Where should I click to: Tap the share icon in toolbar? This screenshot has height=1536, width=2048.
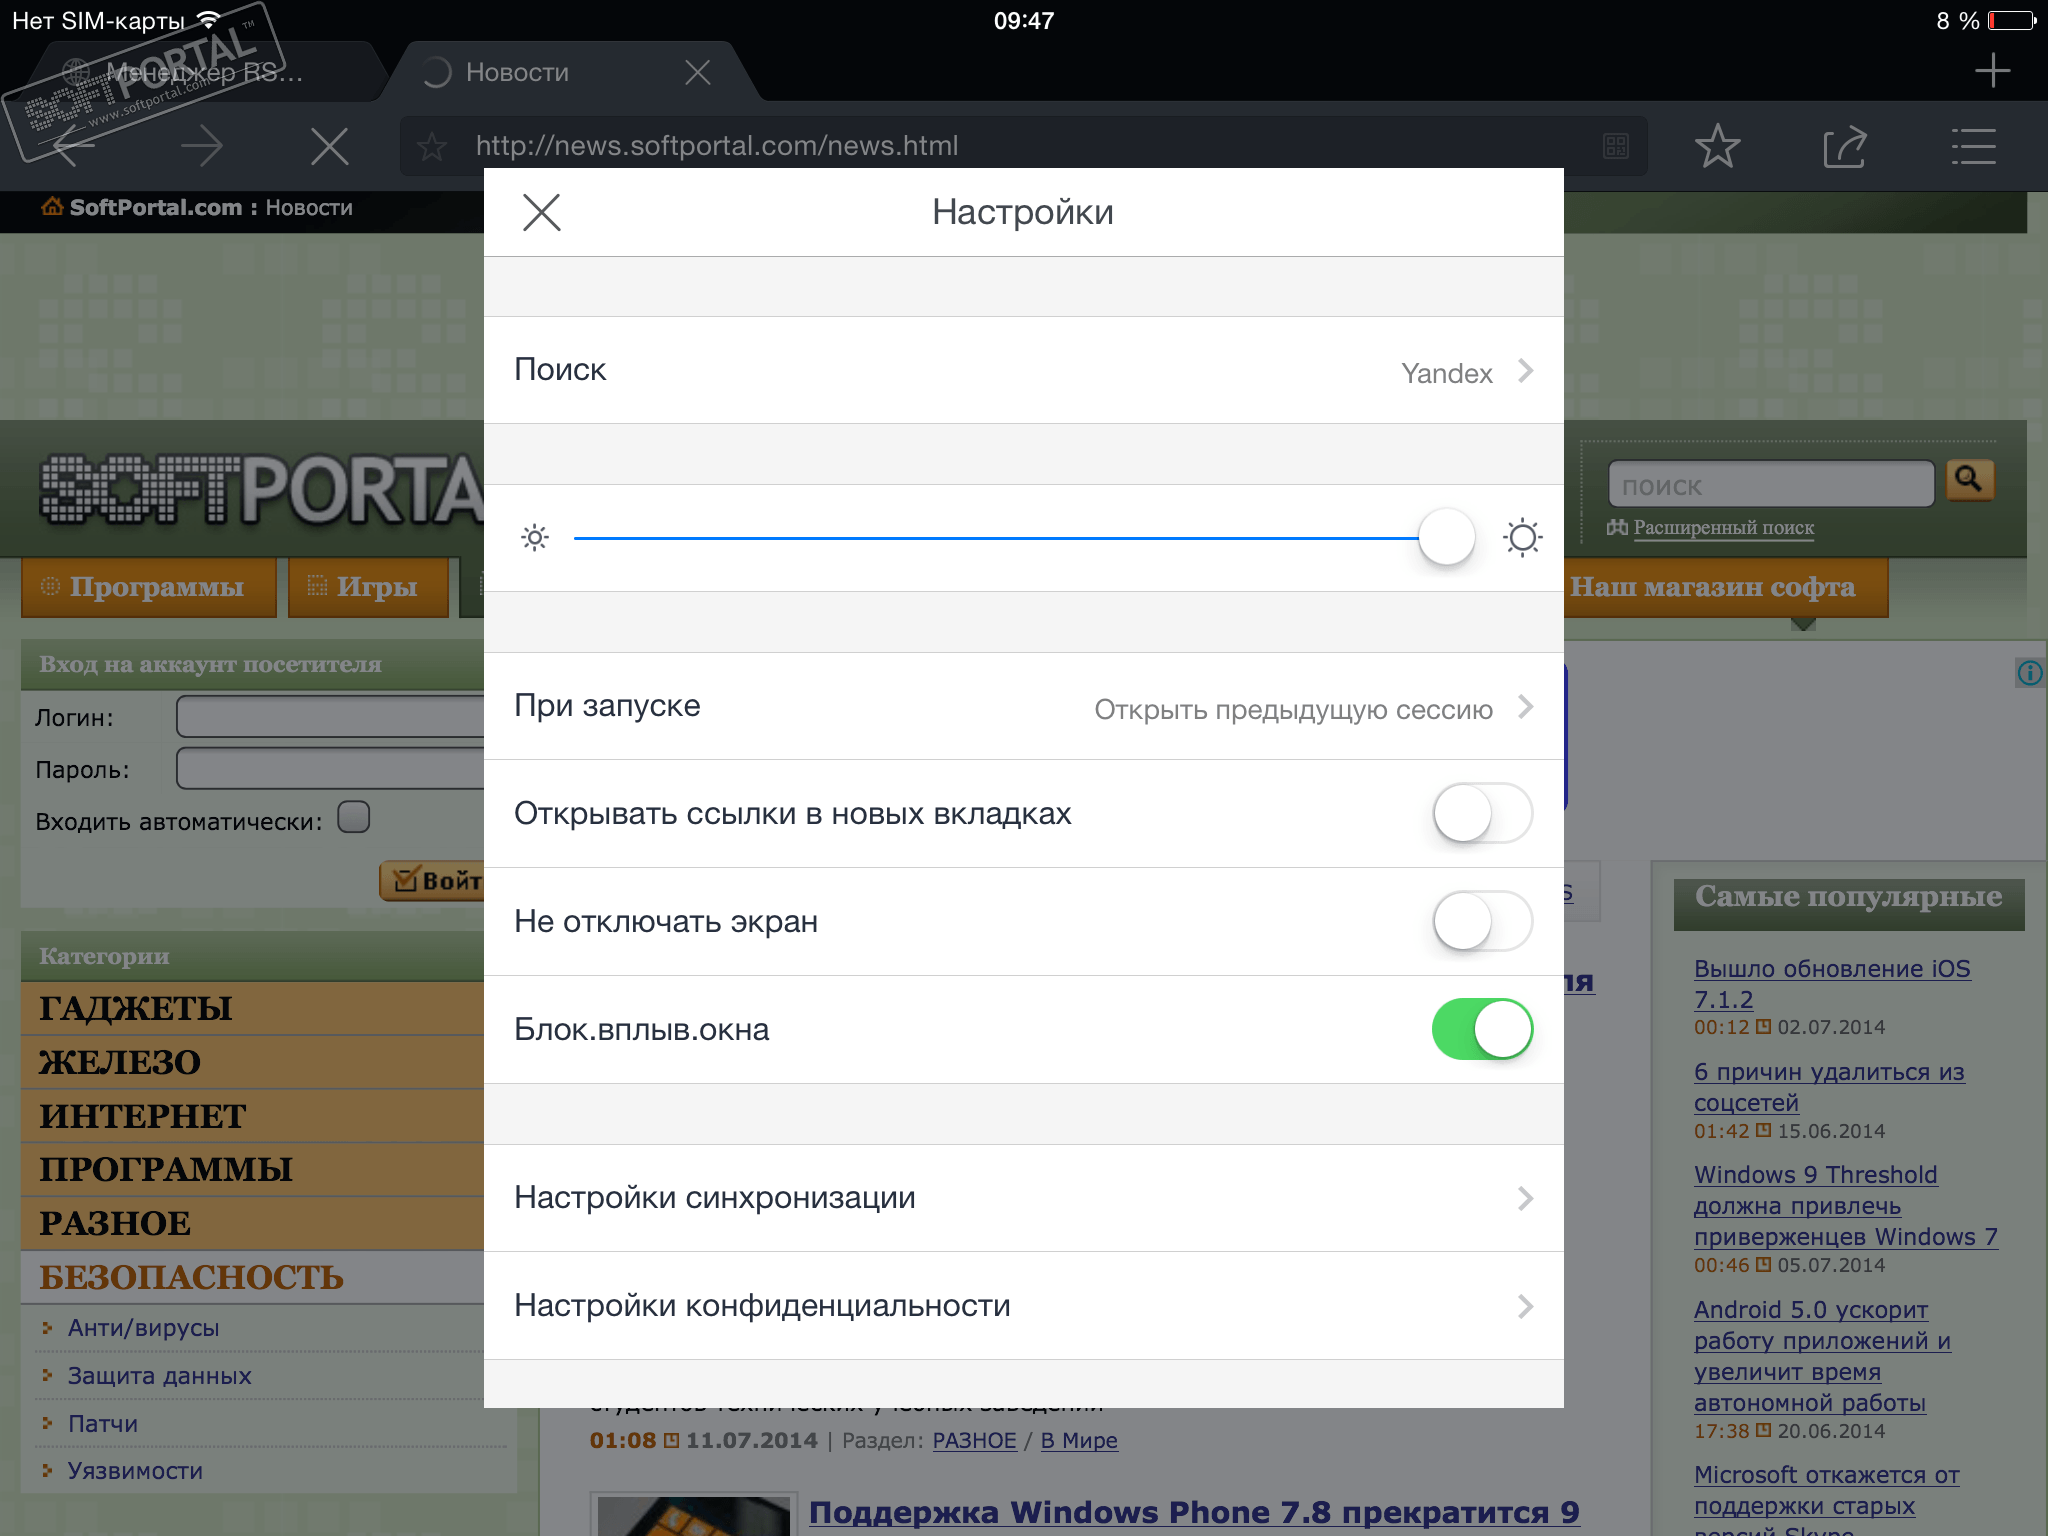click(x=1845, y=147)
